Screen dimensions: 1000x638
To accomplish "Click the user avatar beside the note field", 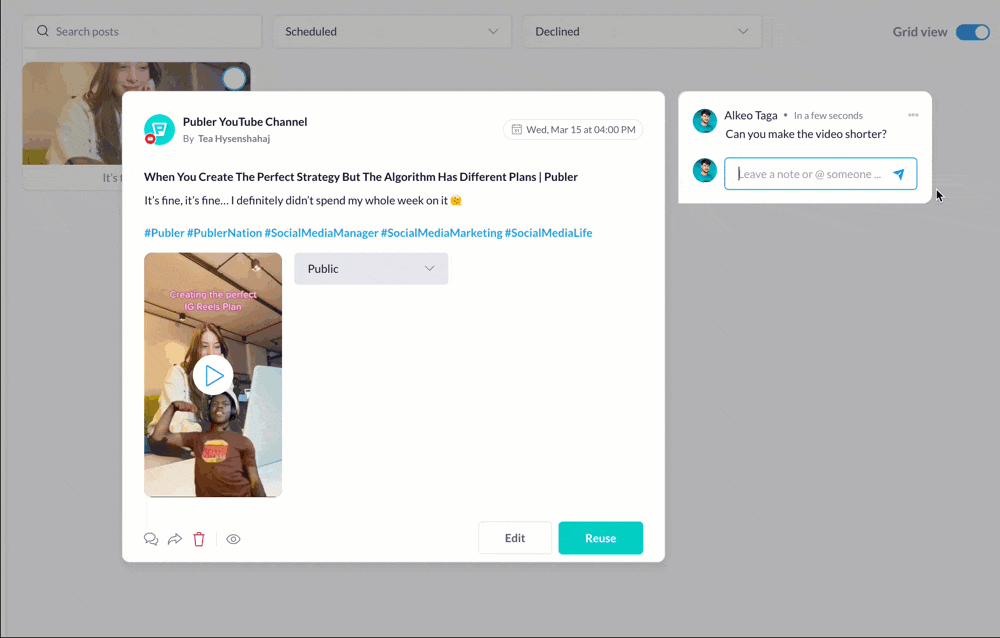I will (x=705, y=170).
